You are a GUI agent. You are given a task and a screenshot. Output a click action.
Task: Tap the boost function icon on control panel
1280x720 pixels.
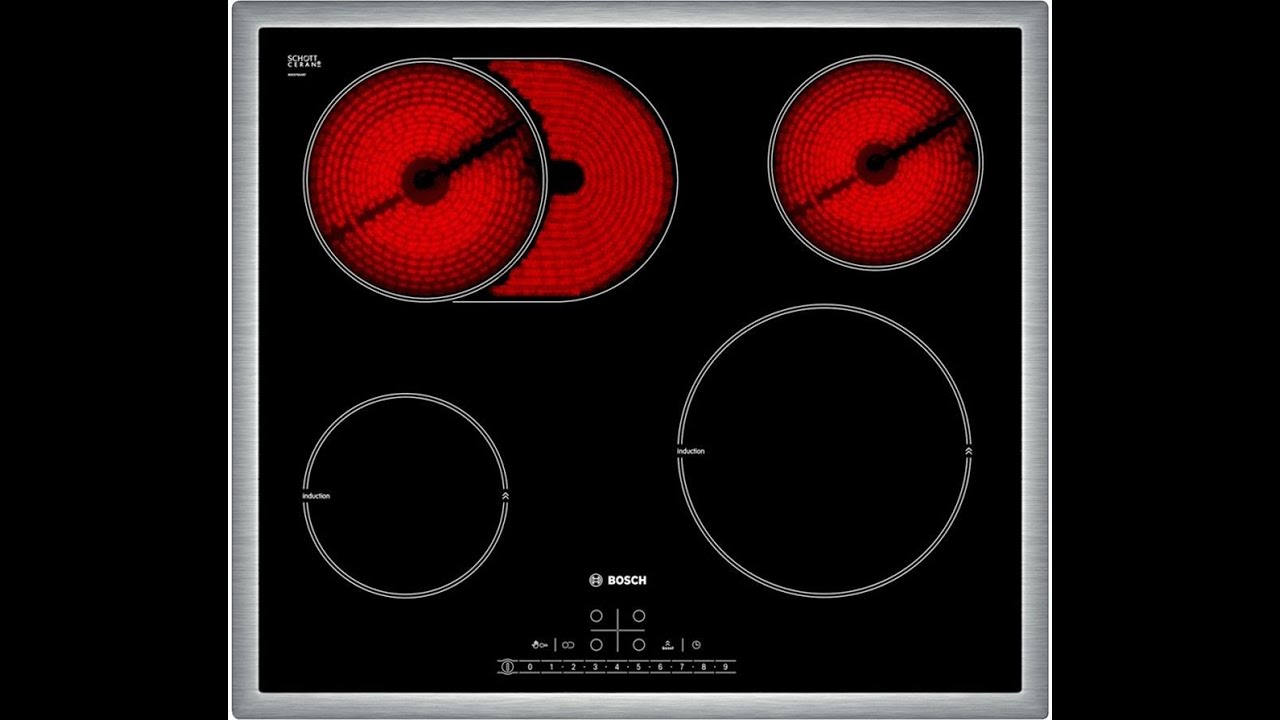pos(668,645)
